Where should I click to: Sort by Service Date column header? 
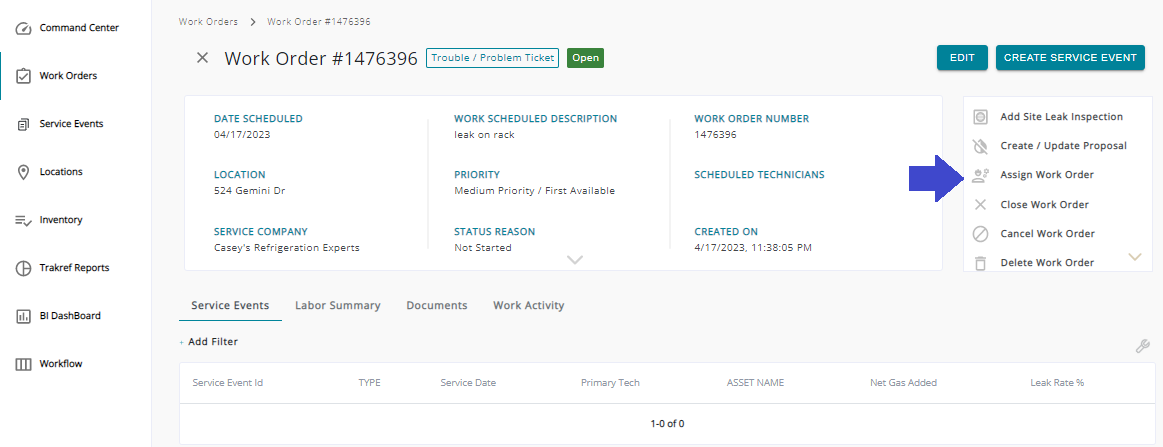click(x=468, y=383)
